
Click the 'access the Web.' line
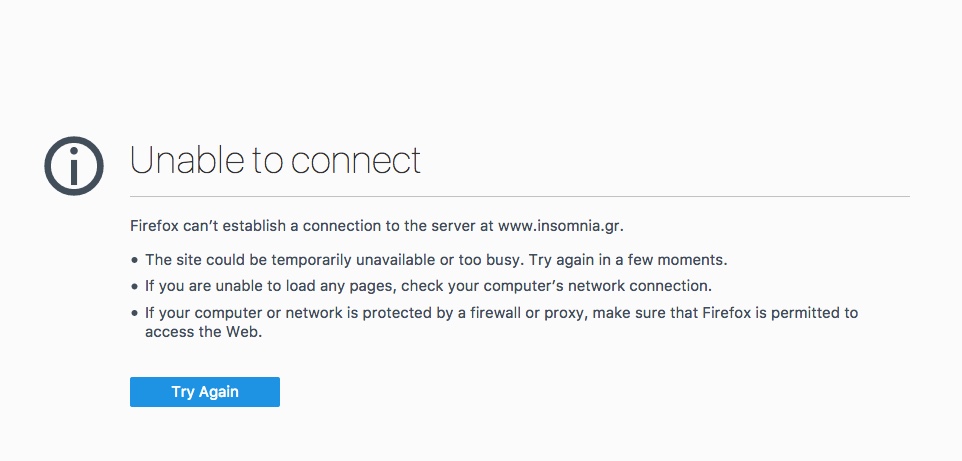click(204, 332)
